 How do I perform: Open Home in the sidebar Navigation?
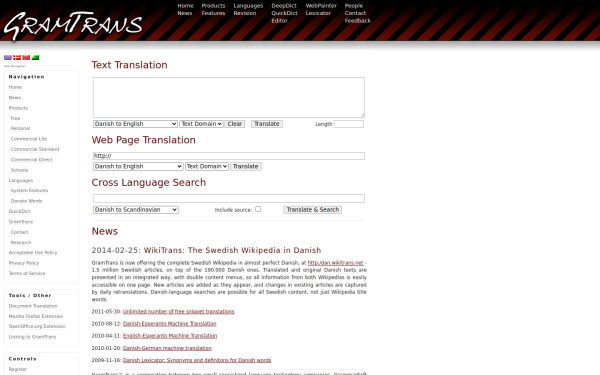15,87
